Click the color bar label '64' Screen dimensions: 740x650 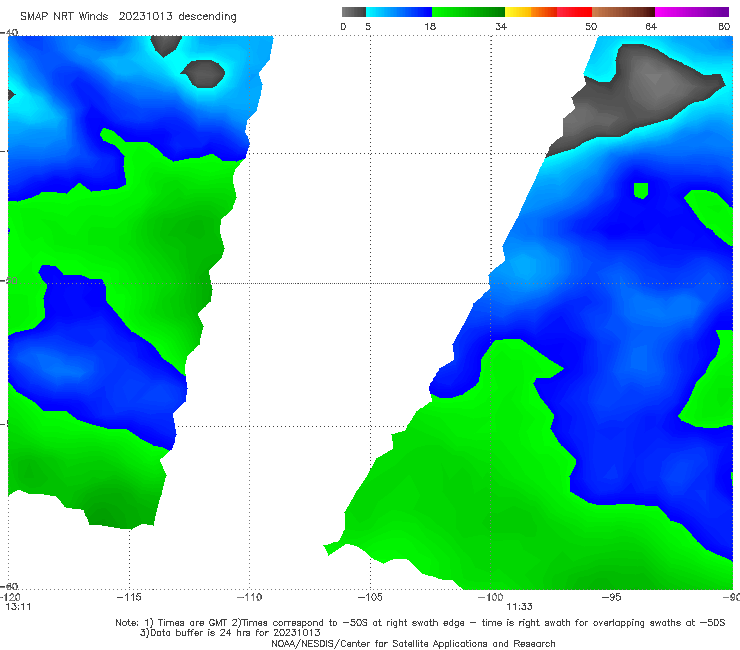point(651,26)
